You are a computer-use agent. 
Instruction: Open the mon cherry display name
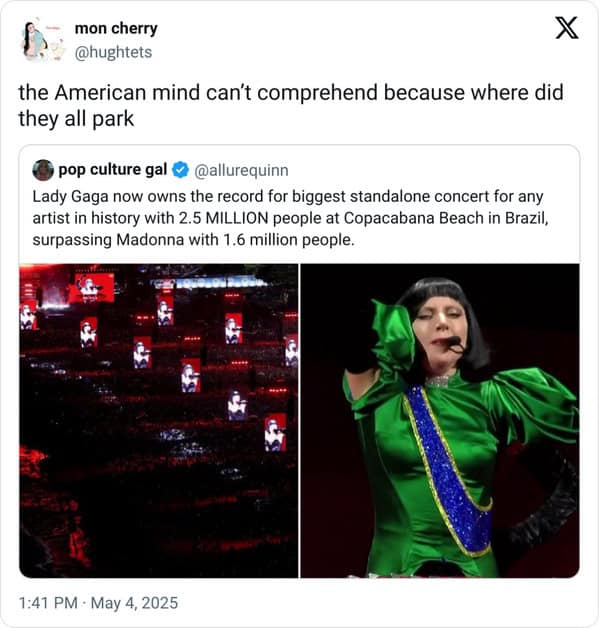116,28
